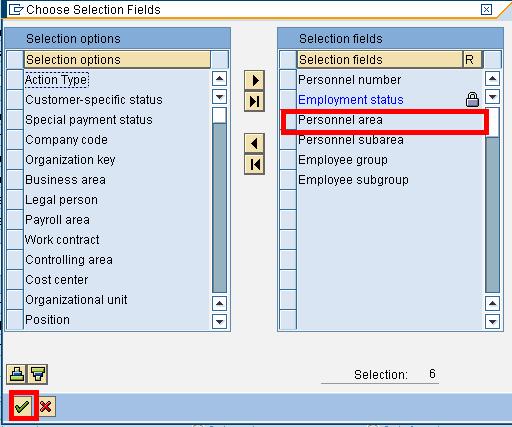Select Payroll area in Selection options
The image size is (512, 427).
[x=57, y=220]
